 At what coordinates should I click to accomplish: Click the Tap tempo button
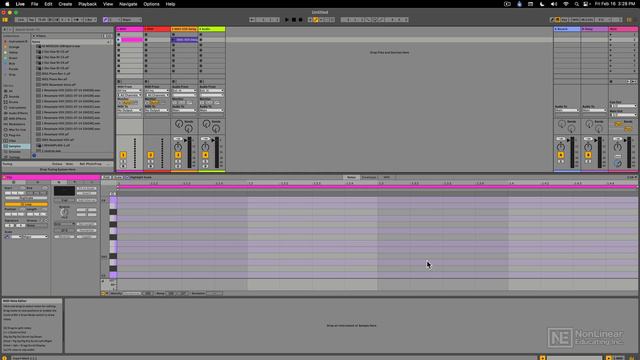pyautogui.click(x=31, y=20)
